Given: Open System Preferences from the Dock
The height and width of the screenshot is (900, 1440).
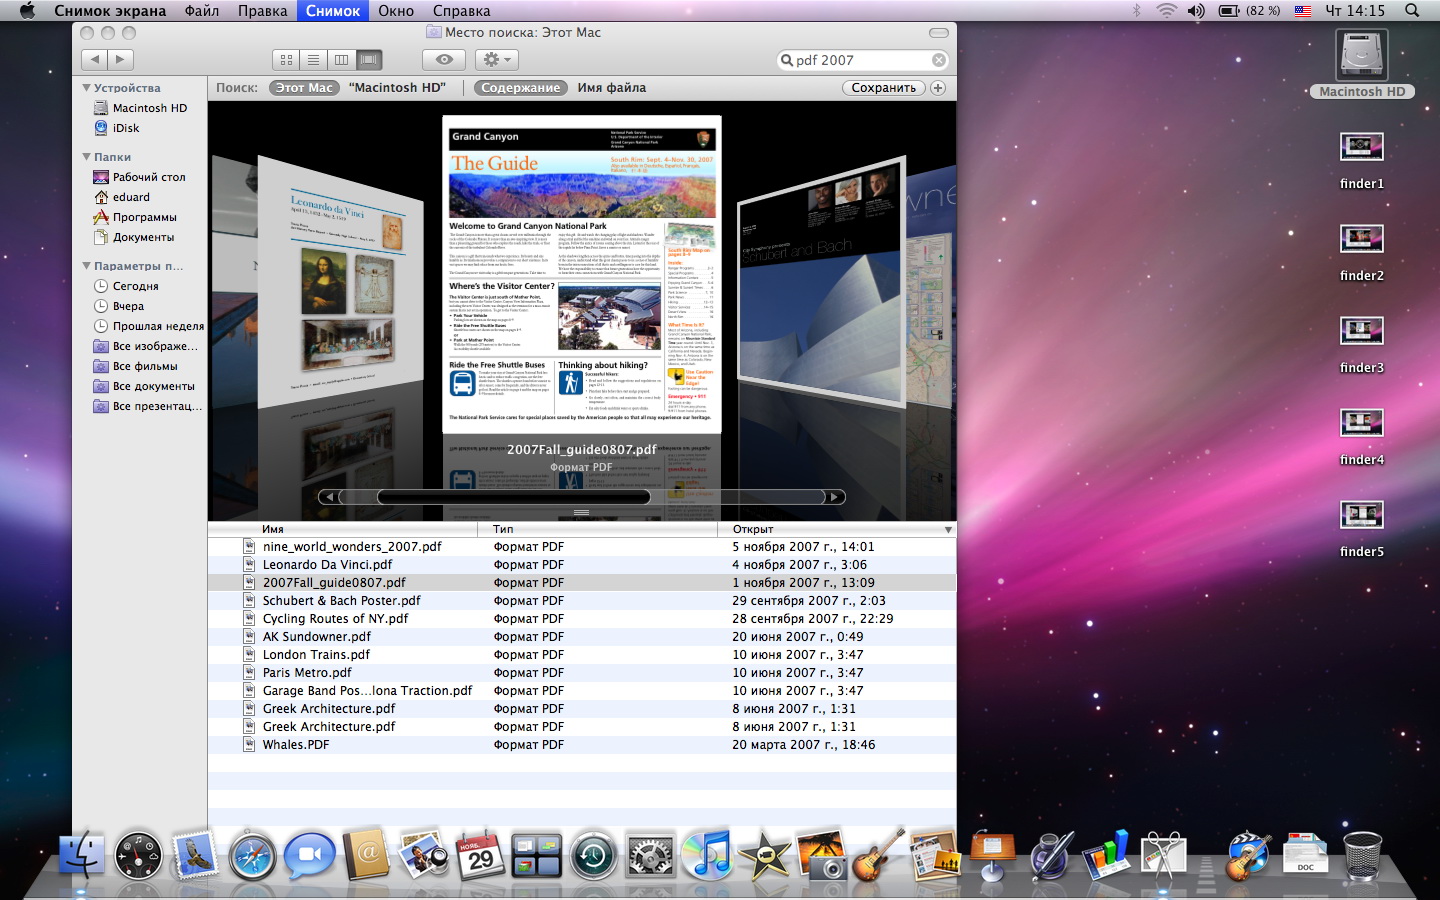Looking at the screenshot, I should click(650, 856).
